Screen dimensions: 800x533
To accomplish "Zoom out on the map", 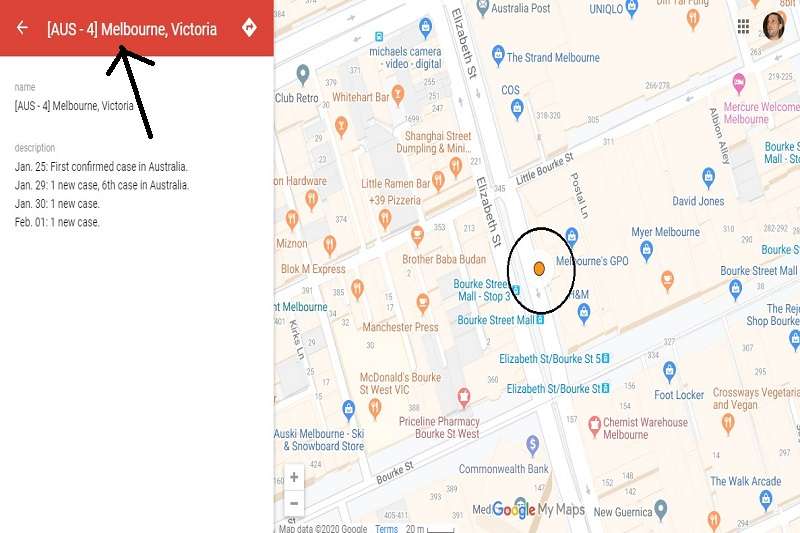I will (294, 503).
